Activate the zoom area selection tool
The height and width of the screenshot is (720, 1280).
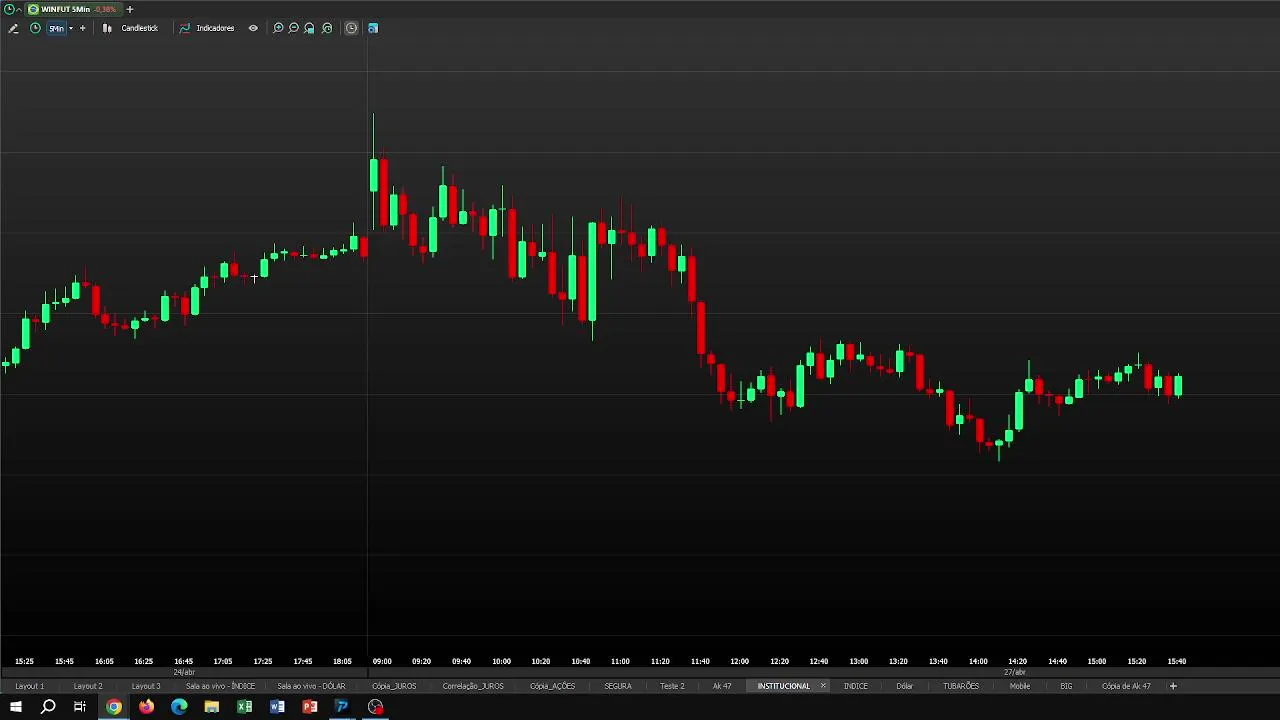point(310,28)
